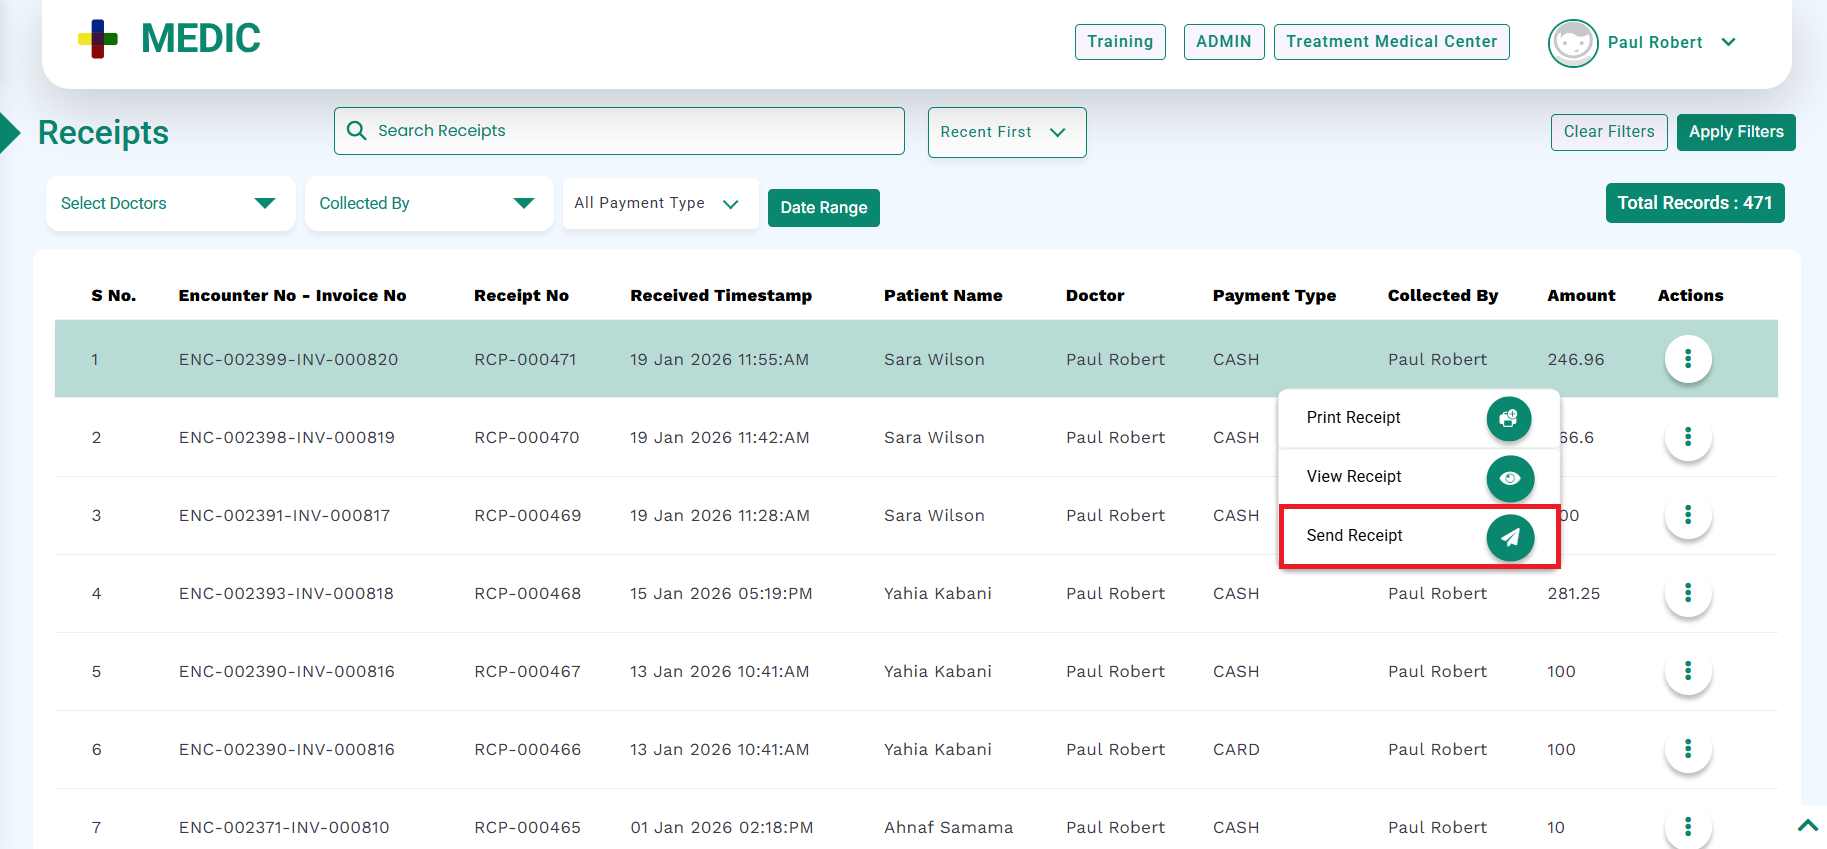Open three-dot actions for receipt RCP-000467
This screenshot has width=1827, height=849.
tap(1687, 671)
